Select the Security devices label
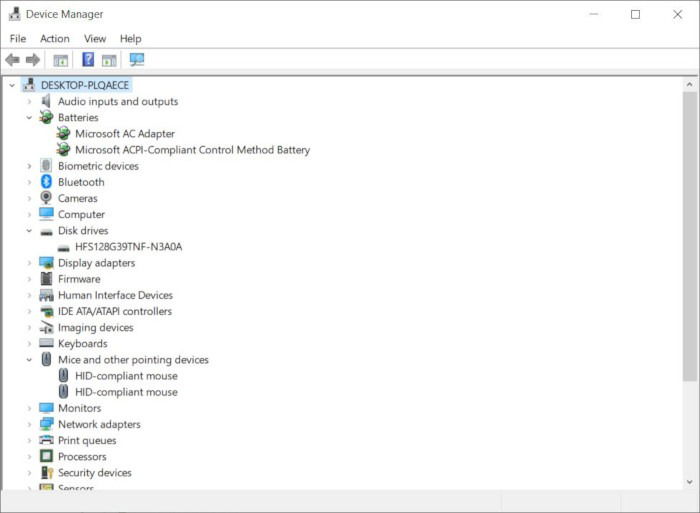 (x=95, y=472)
